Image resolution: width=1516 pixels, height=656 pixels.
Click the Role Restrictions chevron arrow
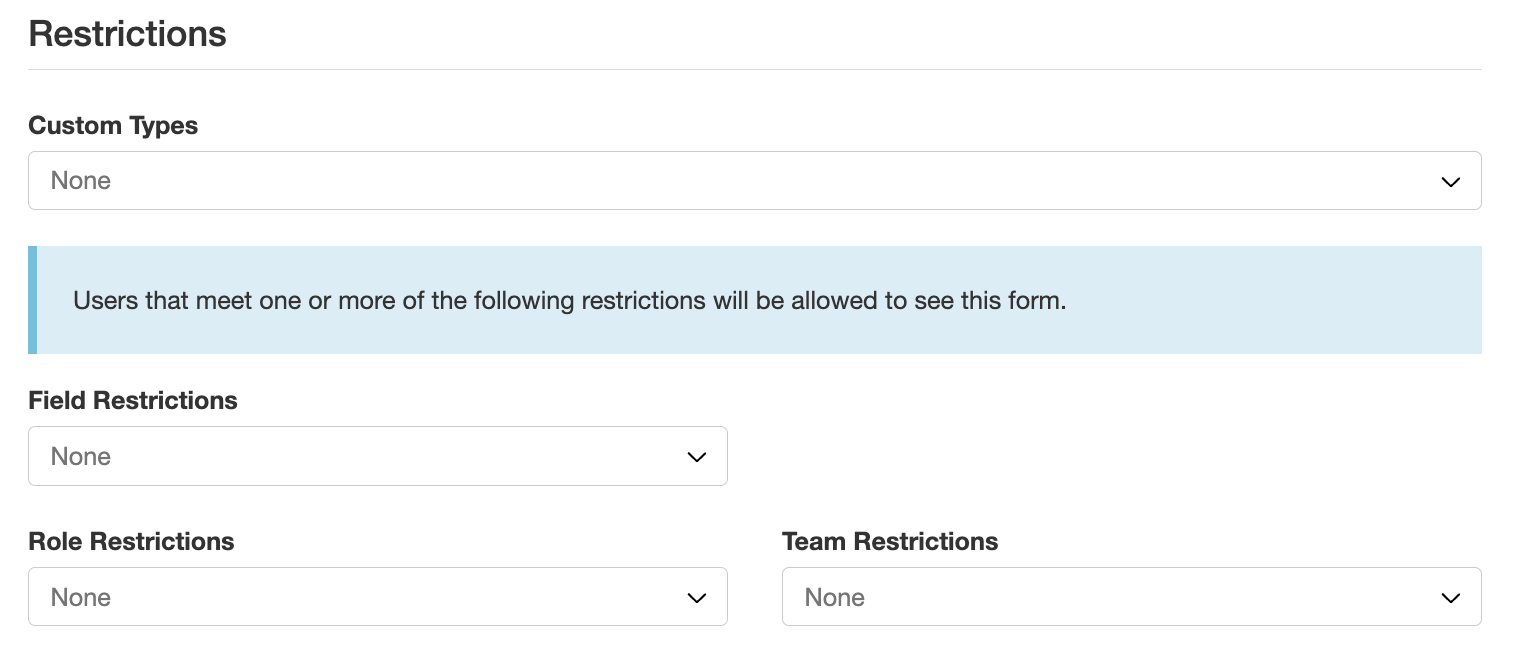click(696, 598)
